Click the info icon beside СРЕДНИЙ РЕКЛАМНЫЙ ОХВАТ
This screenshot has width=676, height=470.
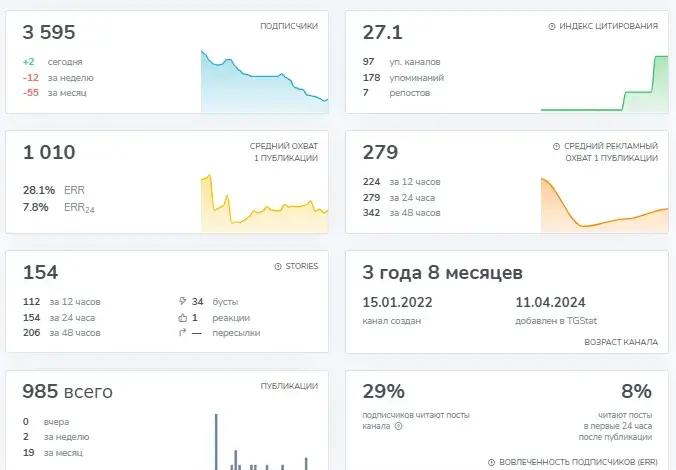click(556, 146)
